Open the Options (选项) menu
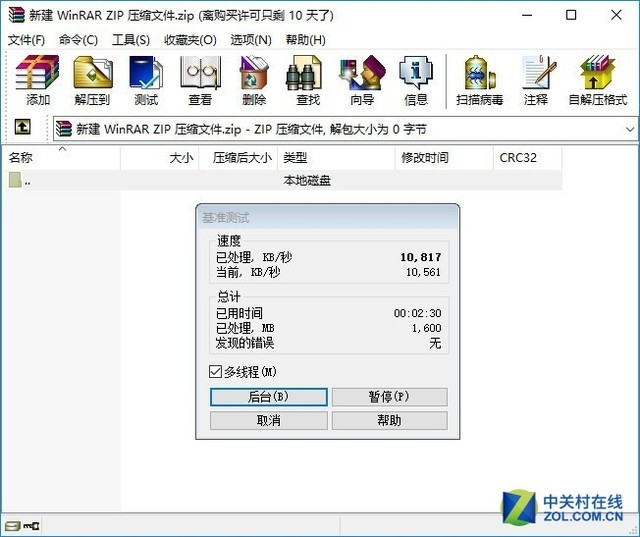The width and height of the screenshot is (640, 537). [251, 40]
